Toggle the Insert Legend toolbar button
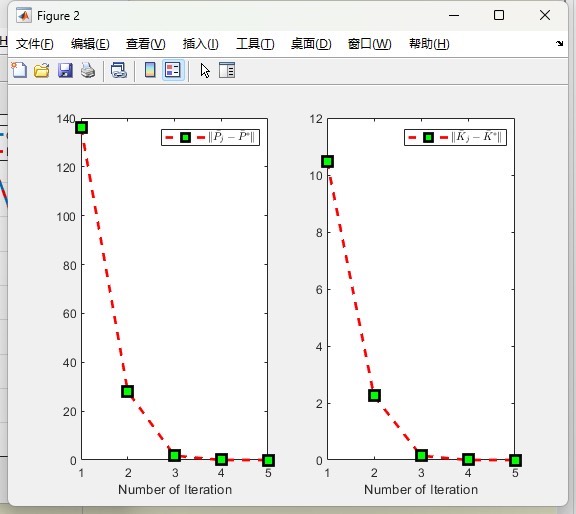Screen dimensions: 576x514 tap(173, 70)
